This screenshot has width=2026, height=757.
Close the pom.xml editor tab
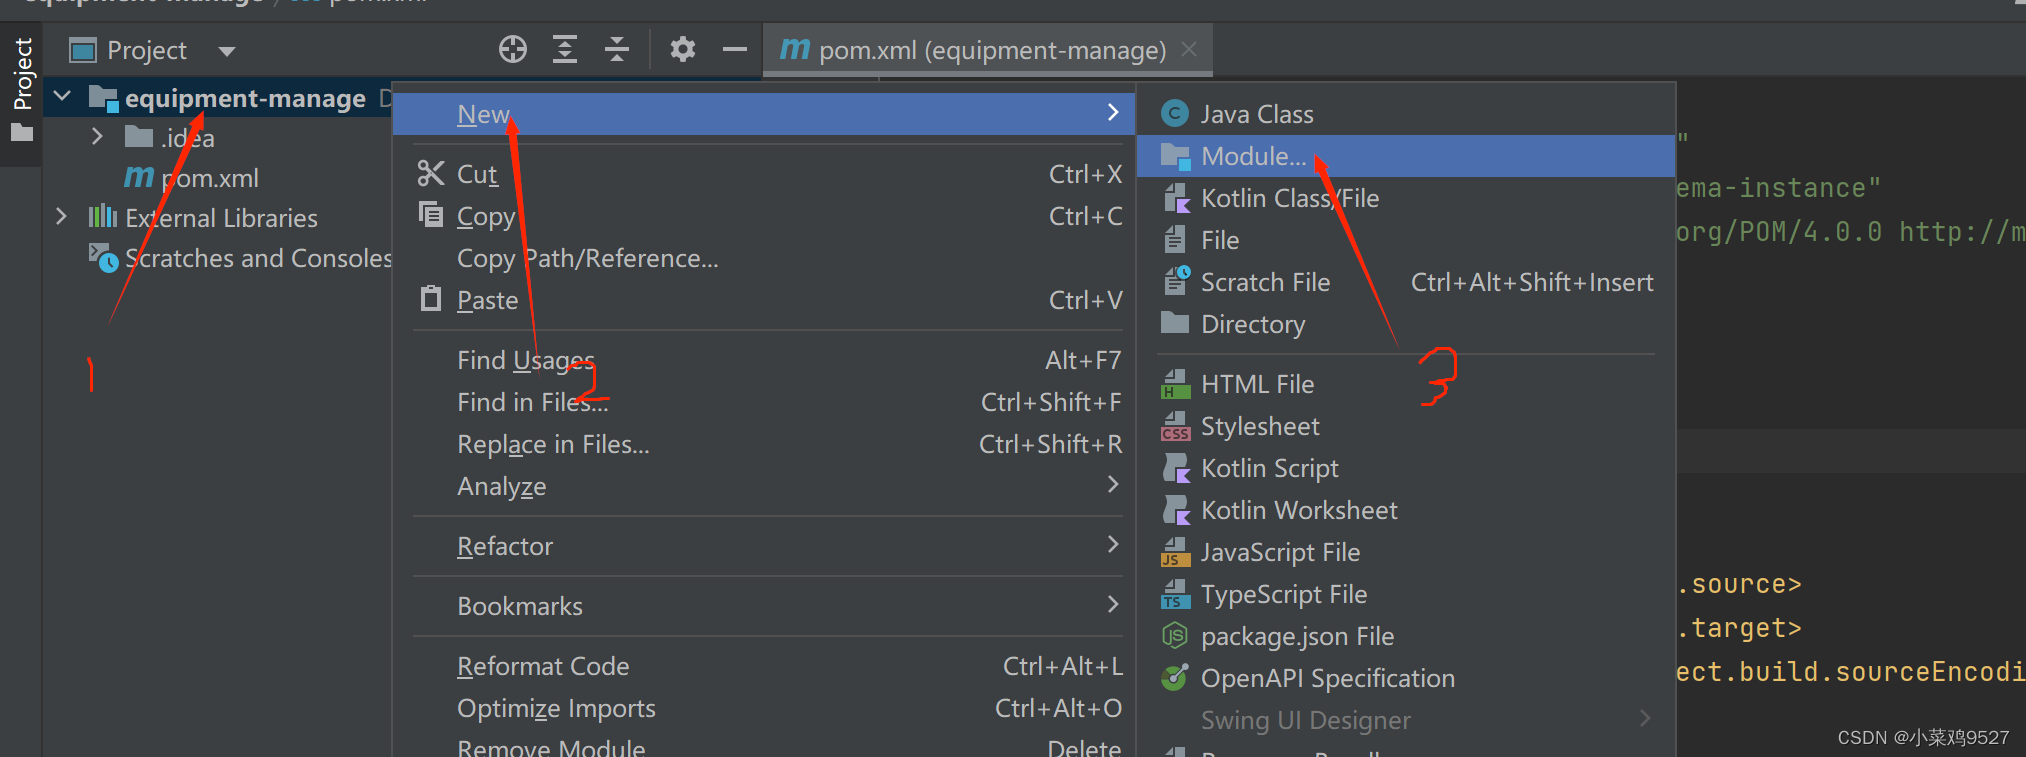pos(1189,49)
